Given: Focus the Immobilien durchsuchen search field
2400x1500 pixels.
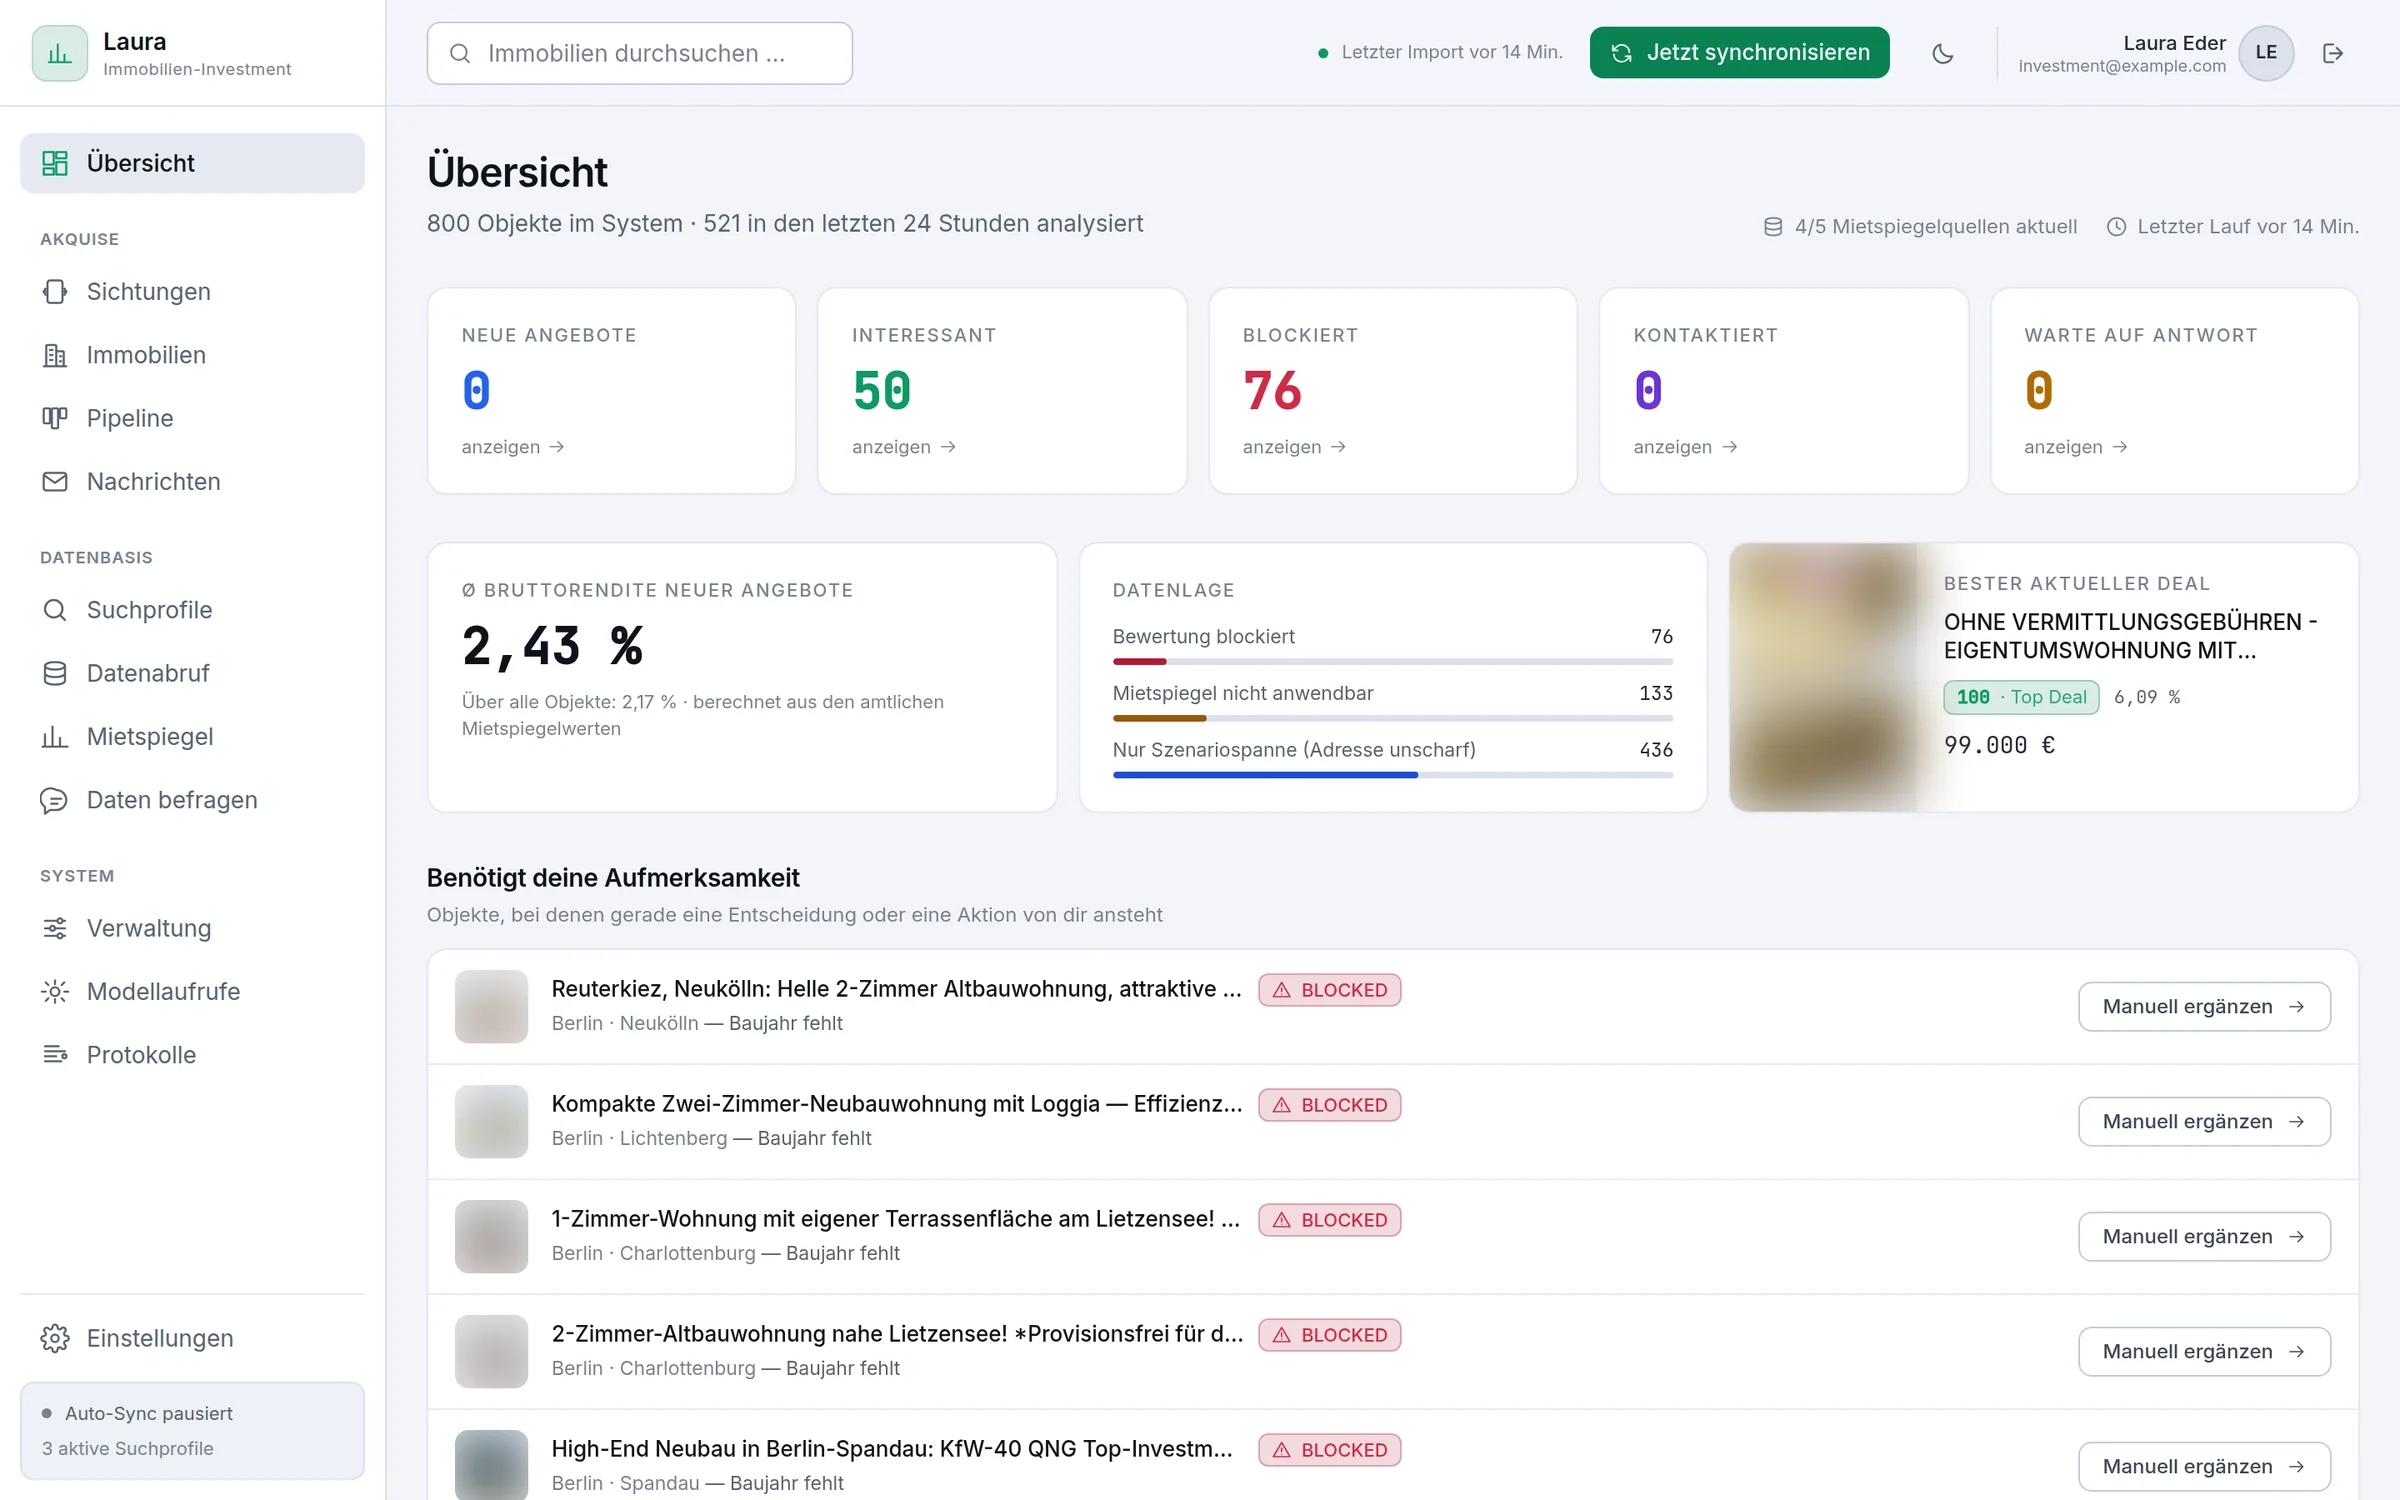Looking at the screenshot, I should (639, 53).
